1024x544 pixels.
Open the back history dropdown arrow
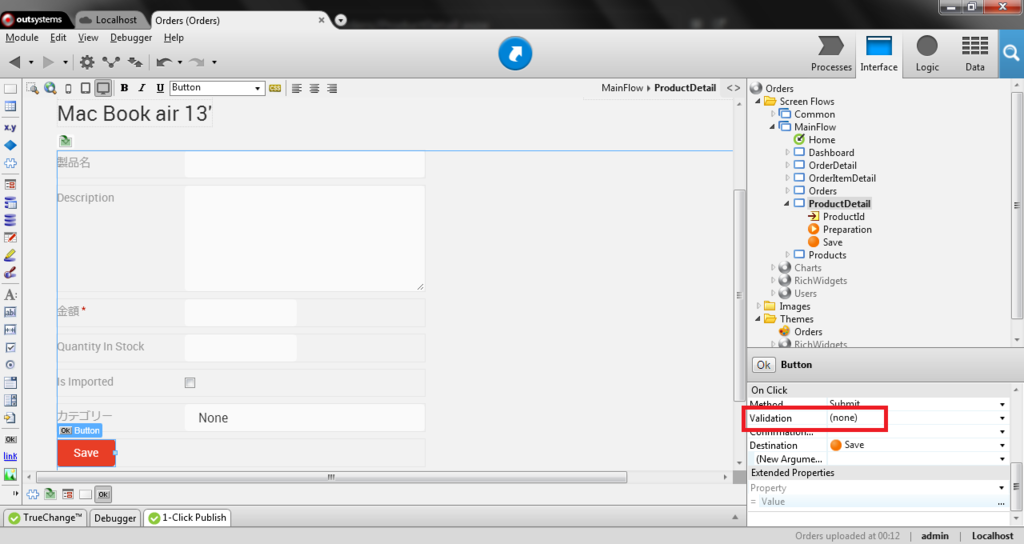coord(31,63)
